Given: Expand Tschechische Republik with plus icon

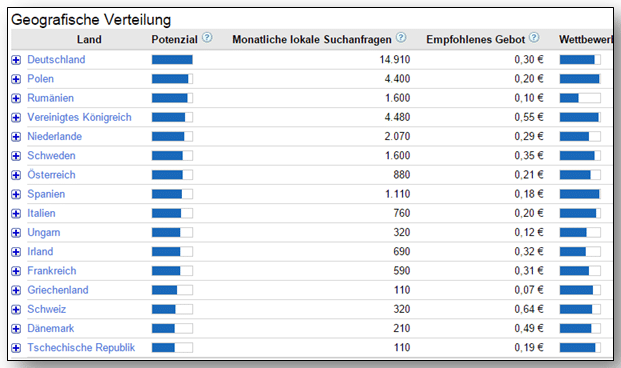Looking at the screenshot, I should click(x=16, y=348).
